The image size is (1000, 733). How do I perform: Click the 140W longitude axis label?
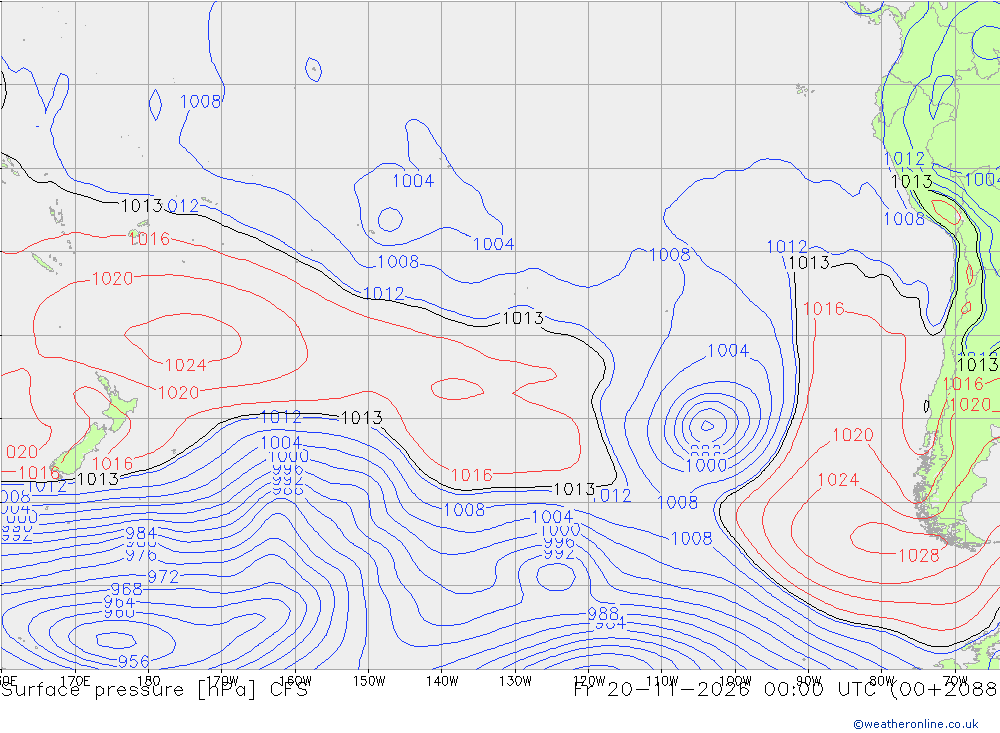click(442, 681)
